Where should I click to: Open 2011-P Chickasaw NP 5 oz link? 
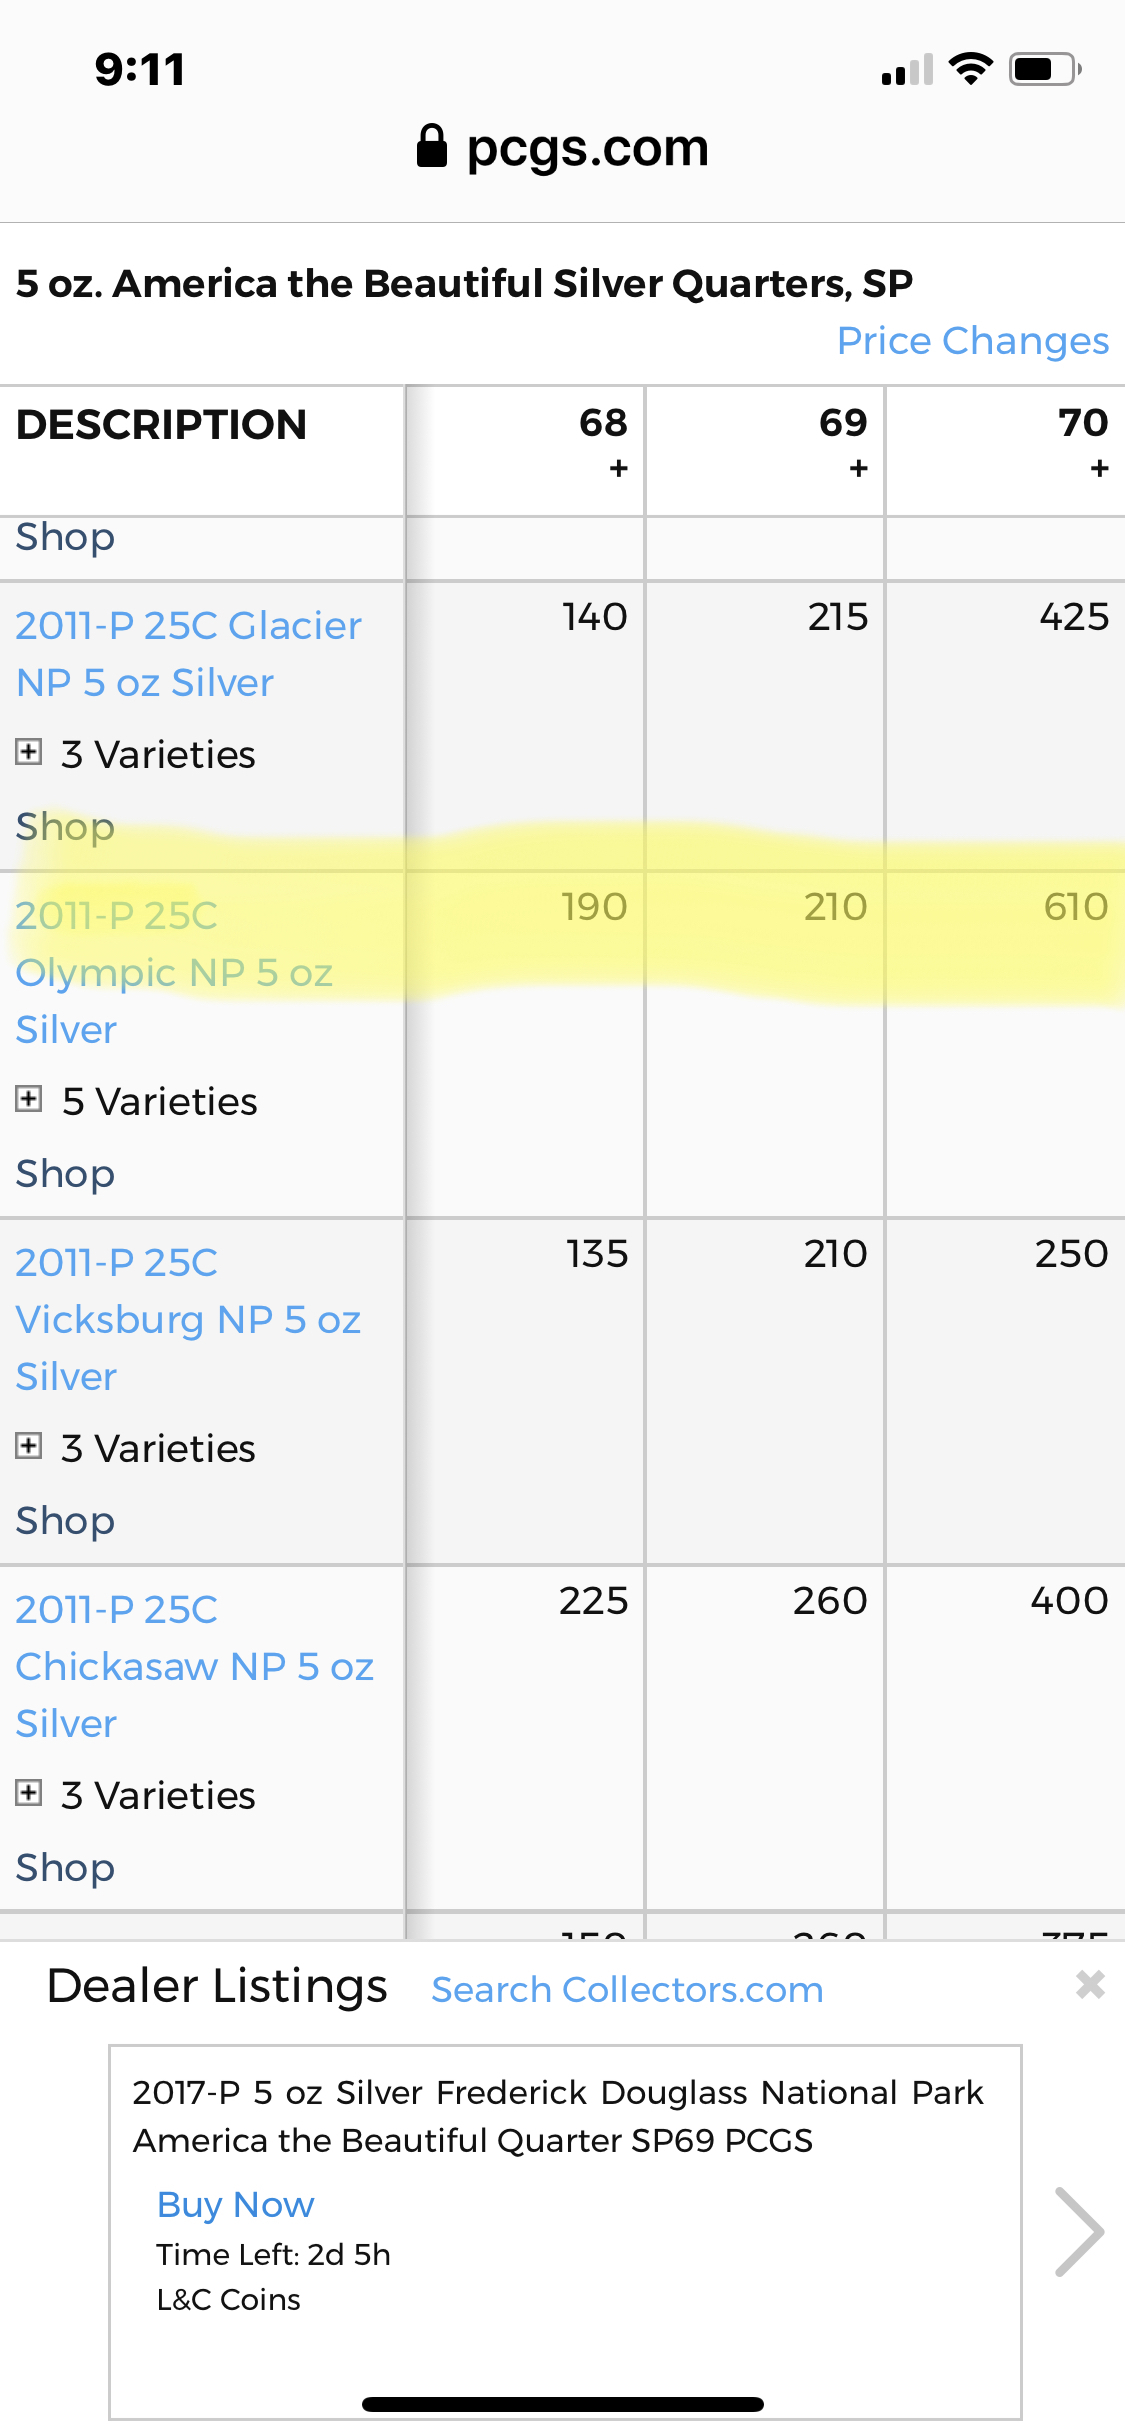coord(195,1666)
